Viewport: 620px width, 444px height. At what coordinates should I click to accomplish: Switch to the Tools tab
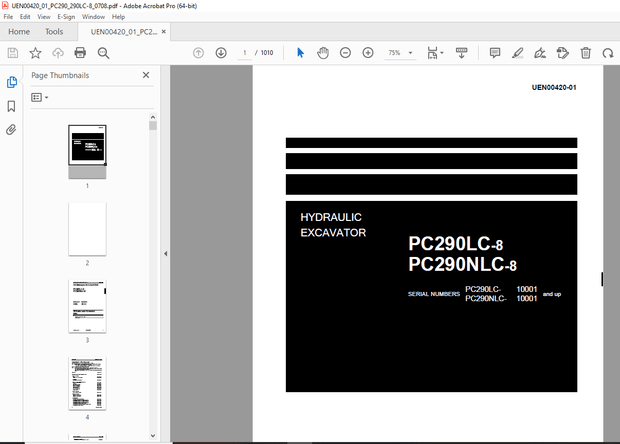54,32
